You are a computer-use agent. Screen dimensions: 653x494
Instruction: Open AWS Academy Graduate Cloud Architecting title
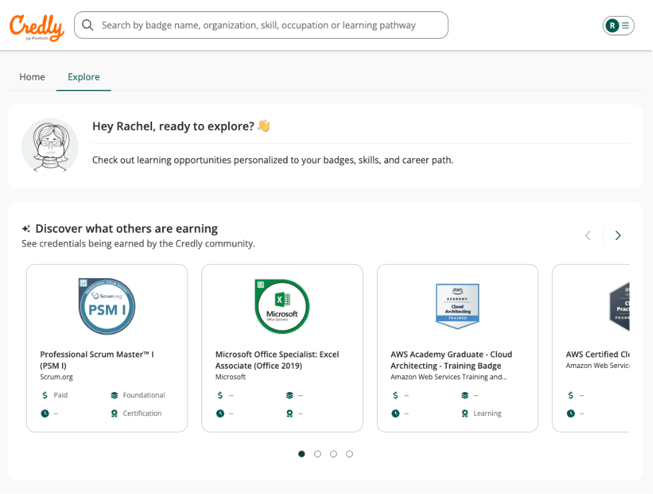click(x=451, y=360)
